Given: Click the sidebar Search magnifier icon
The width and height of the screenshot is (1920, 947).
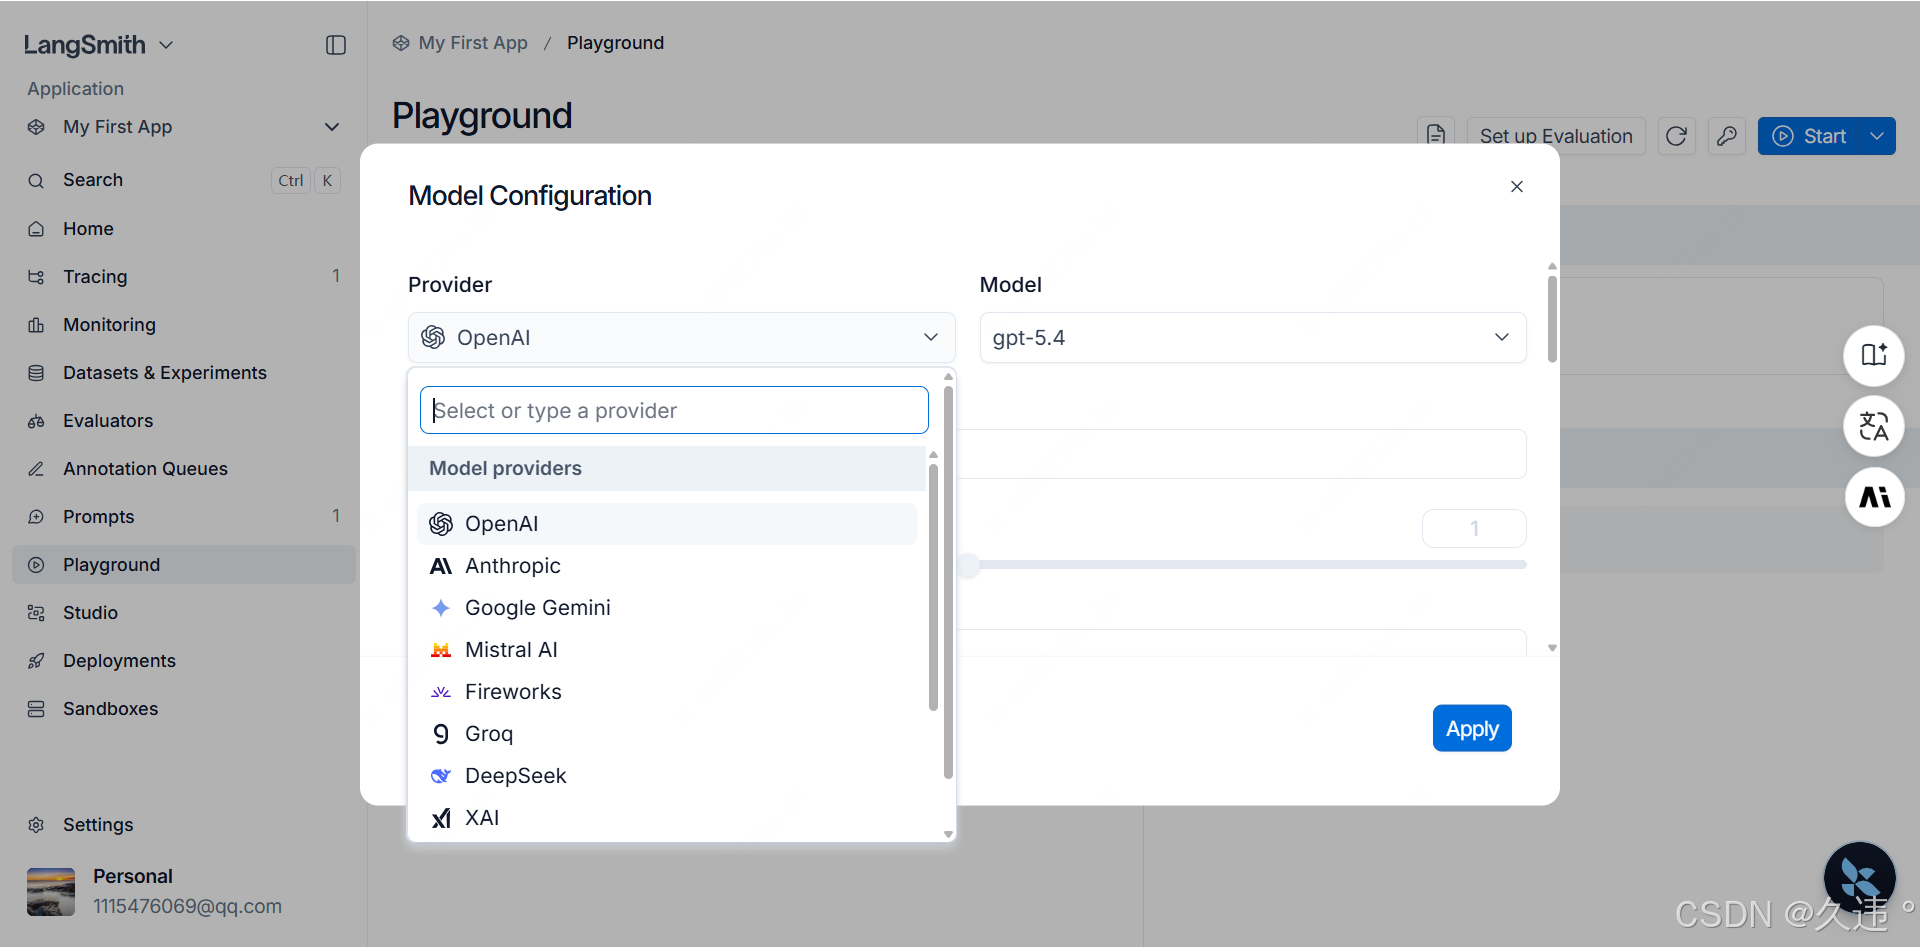Looking at the screenshot, I should tap(36, 181).
